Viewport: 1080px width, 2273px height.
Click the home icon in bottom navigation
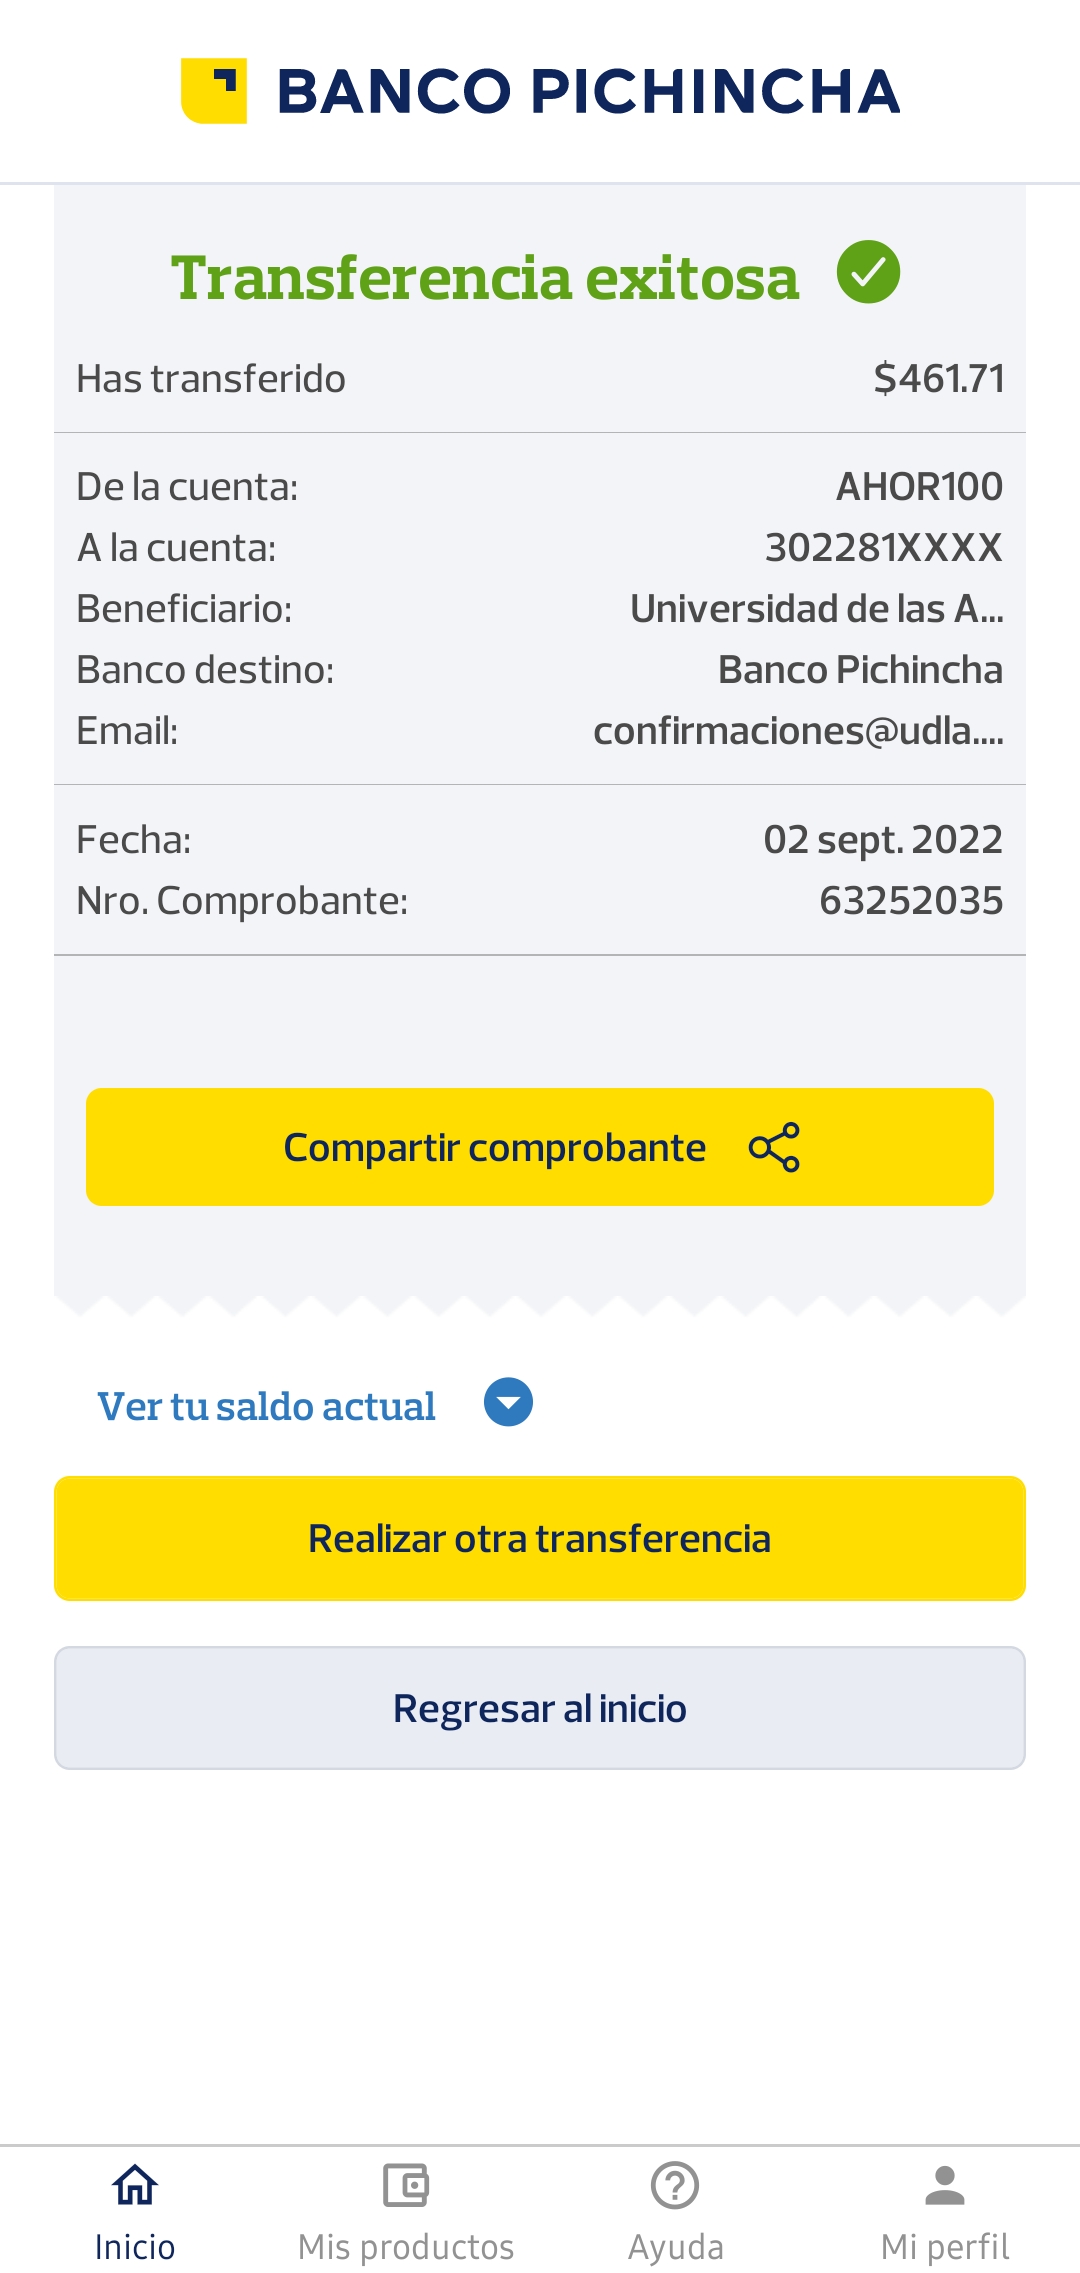(x=135, y=2185)
